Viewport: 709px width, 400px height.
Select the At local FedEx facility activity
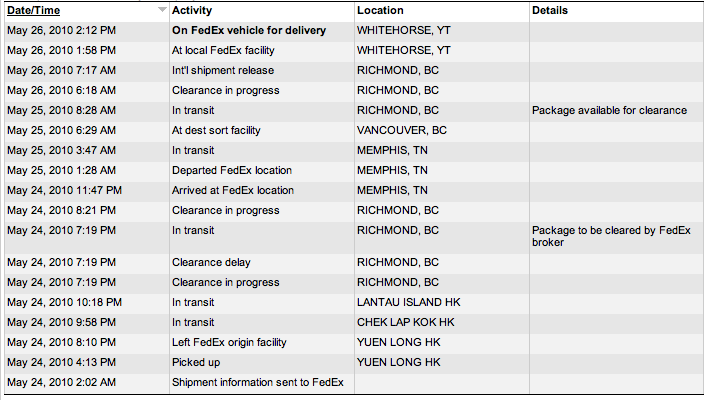223,50
